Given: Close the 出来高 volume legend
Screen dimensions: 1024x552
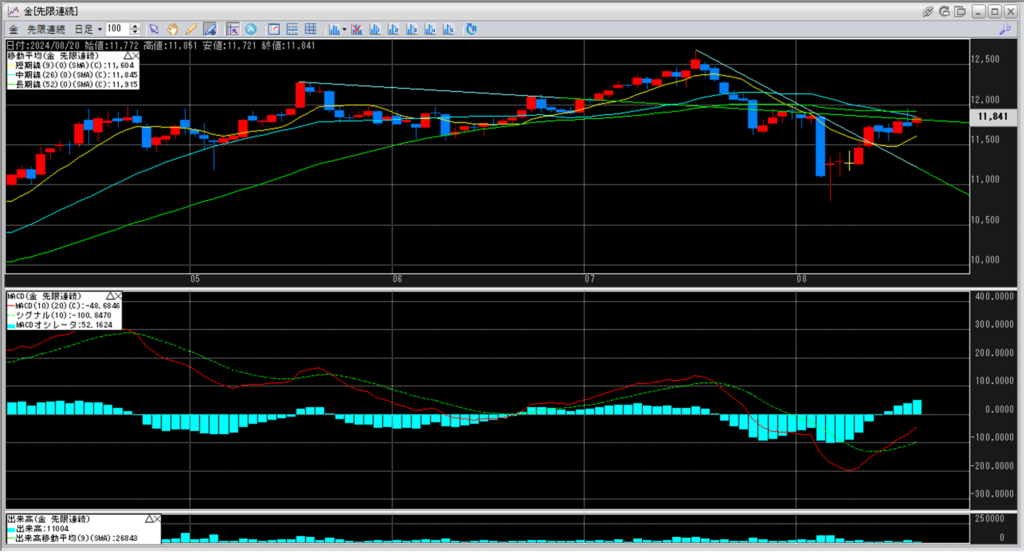Looking at the screenshot, I should pos(157,519).
